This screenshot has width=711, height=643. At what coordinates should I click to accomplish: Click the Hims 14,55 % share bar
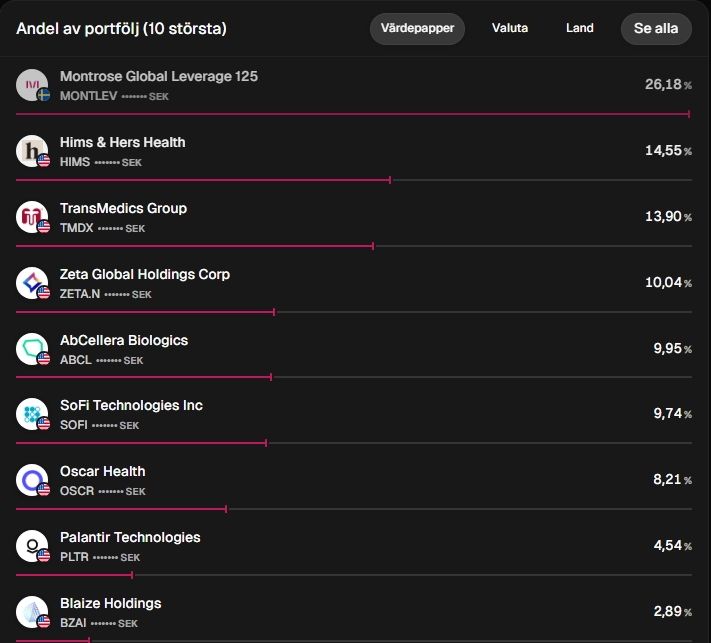click(x=354, y=180)
